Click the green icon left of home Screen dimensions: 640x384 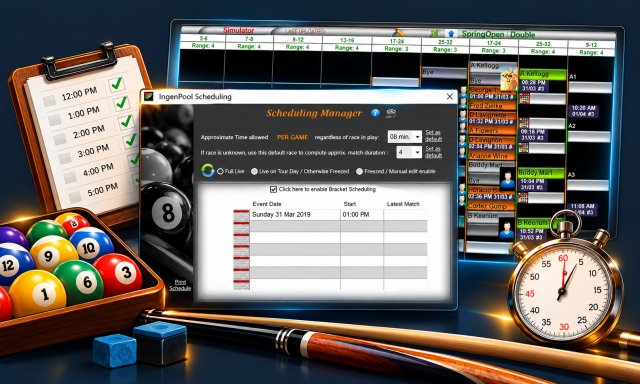(x=435, y=33)
